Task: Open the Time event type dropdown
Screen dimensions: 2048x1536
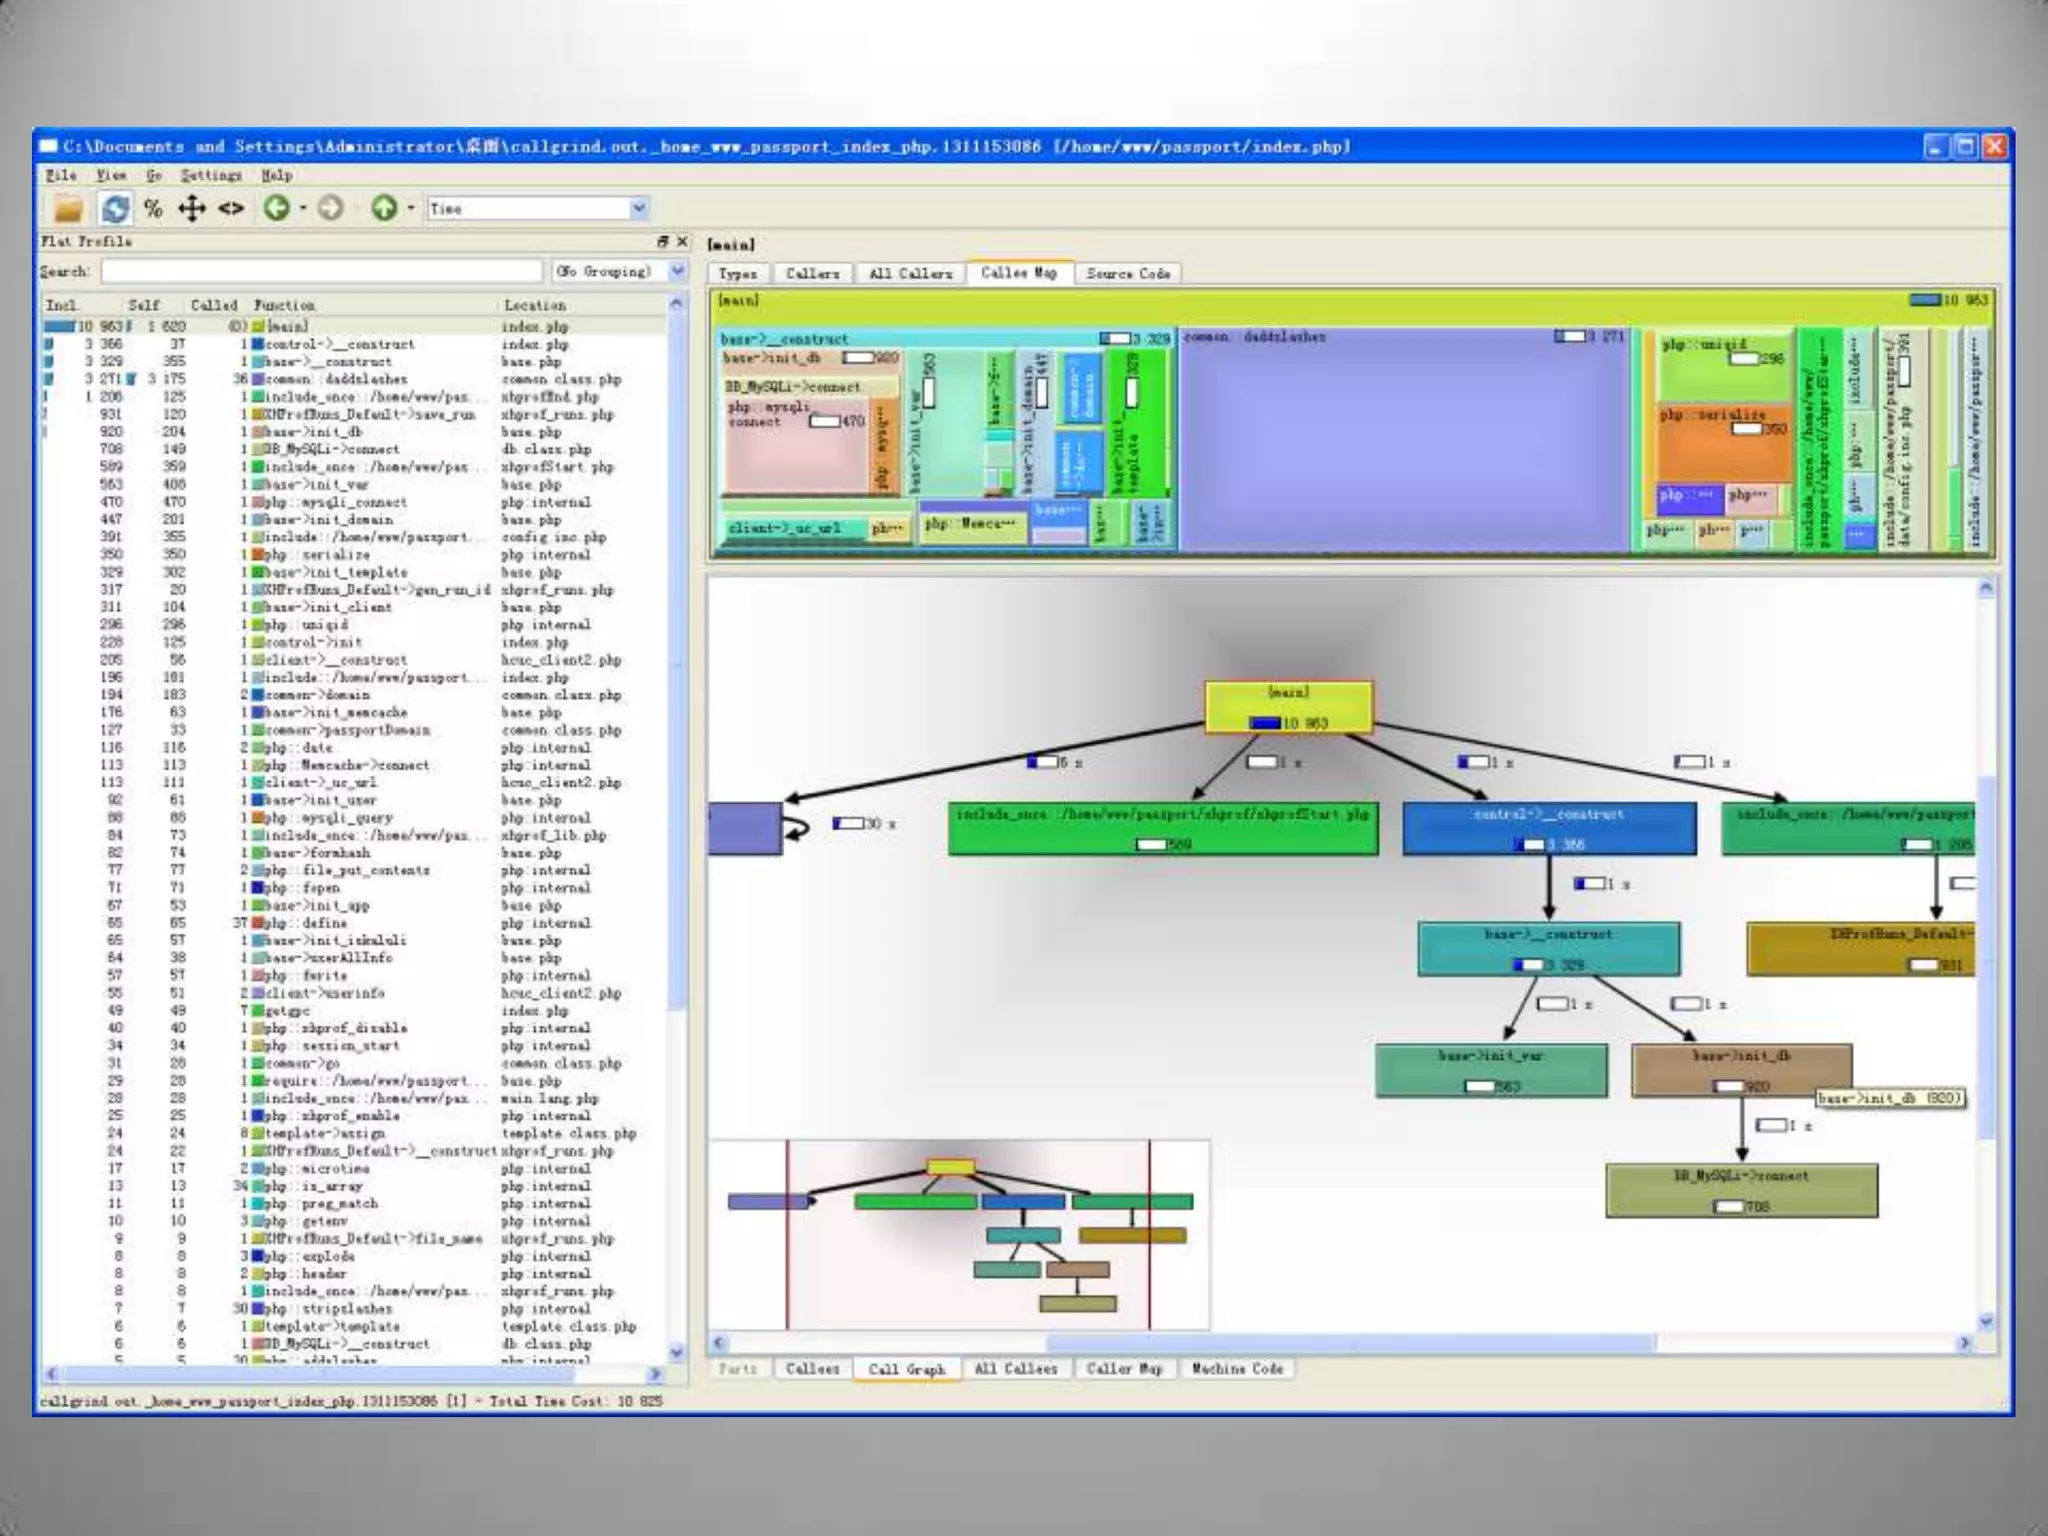Action: click(x=639, y=208)
